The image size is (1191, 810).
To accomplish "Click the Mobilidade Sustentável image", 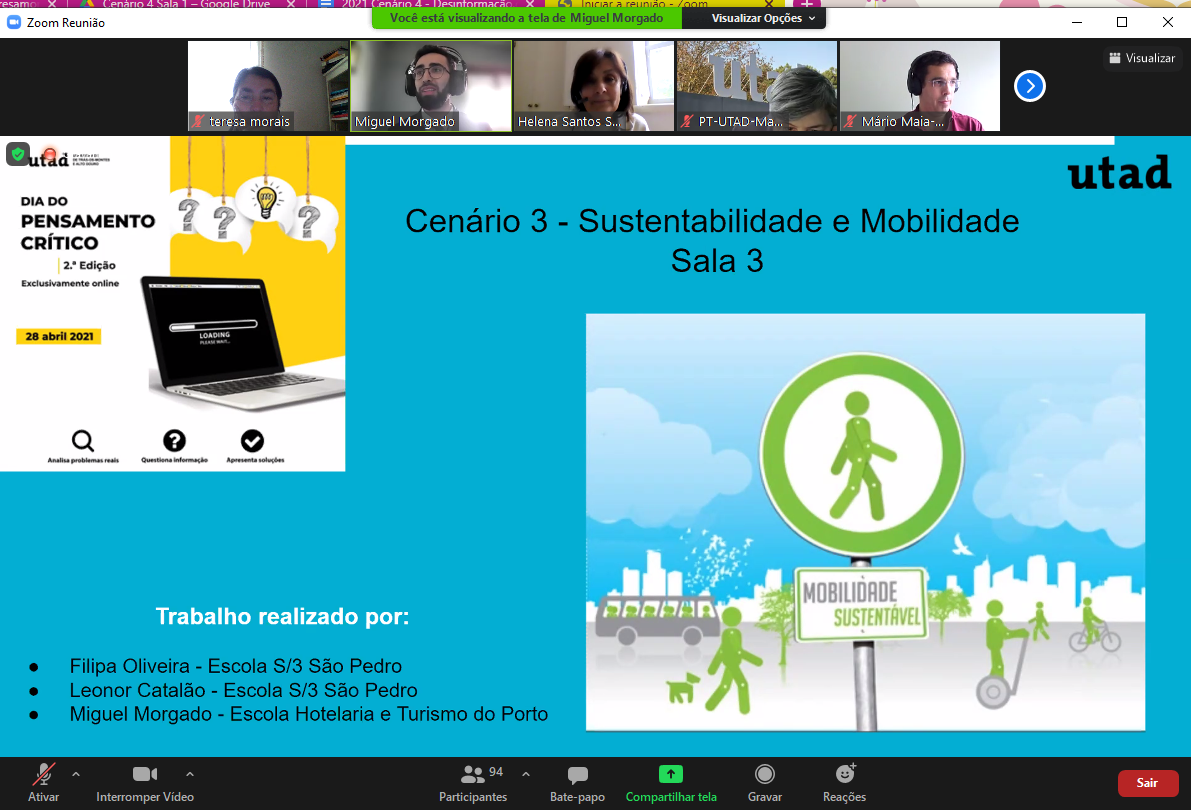I will (x=865, y=522).
